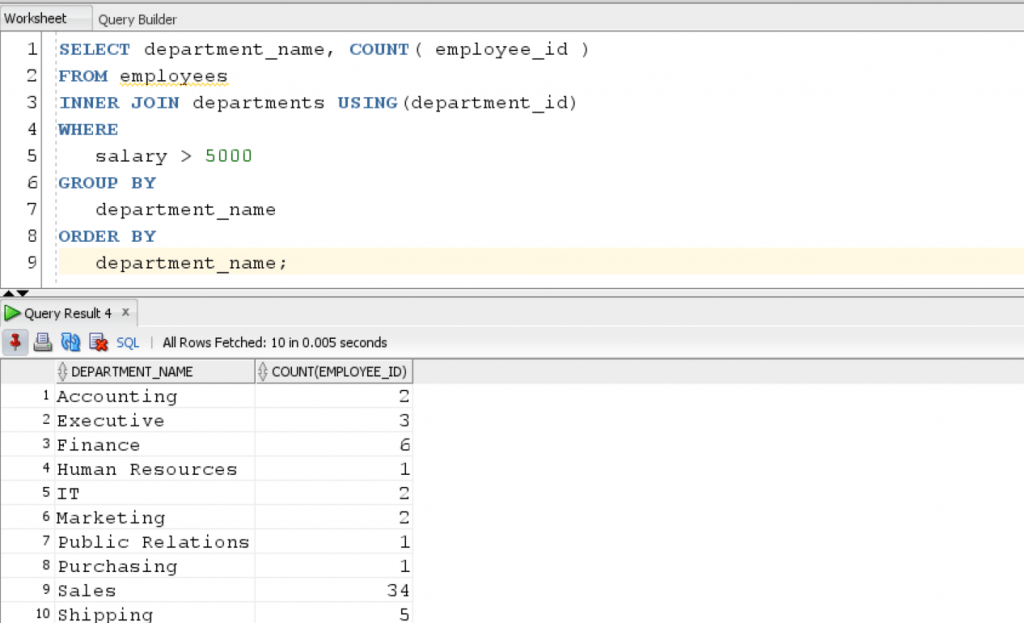1024x623 pixels.
Task: Click the print results icon
Action: (x=43, y=342)
